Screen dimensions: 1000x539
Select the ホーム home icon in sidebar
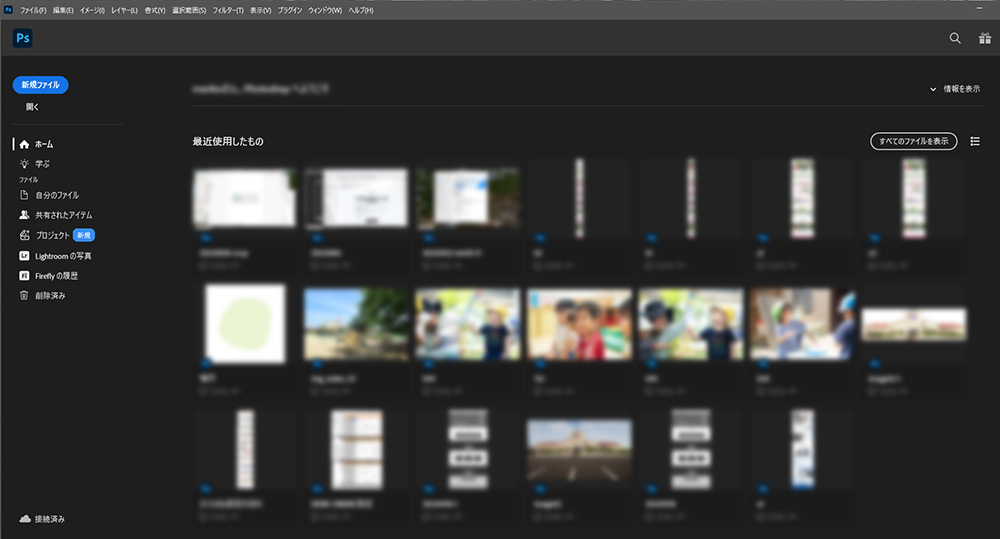pyautogui.click(x=24, y=144)
